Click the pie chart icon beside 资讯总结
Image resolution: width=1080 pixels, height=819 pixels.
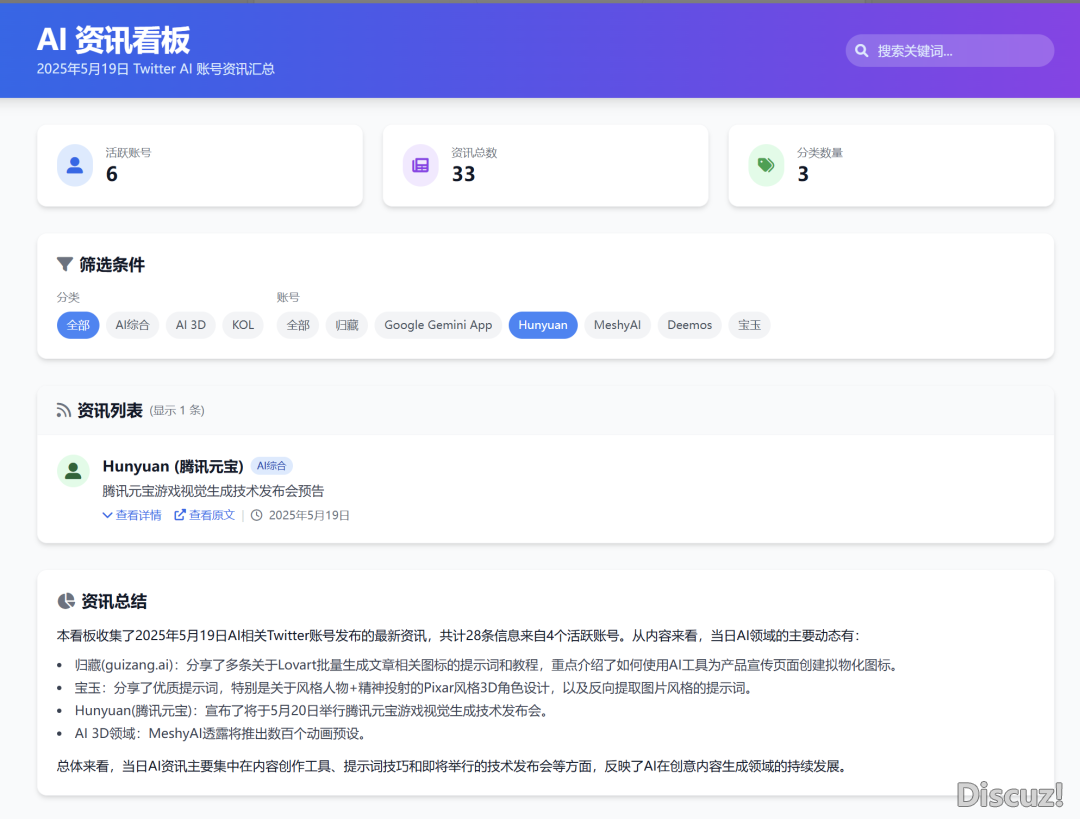(66, 601)
